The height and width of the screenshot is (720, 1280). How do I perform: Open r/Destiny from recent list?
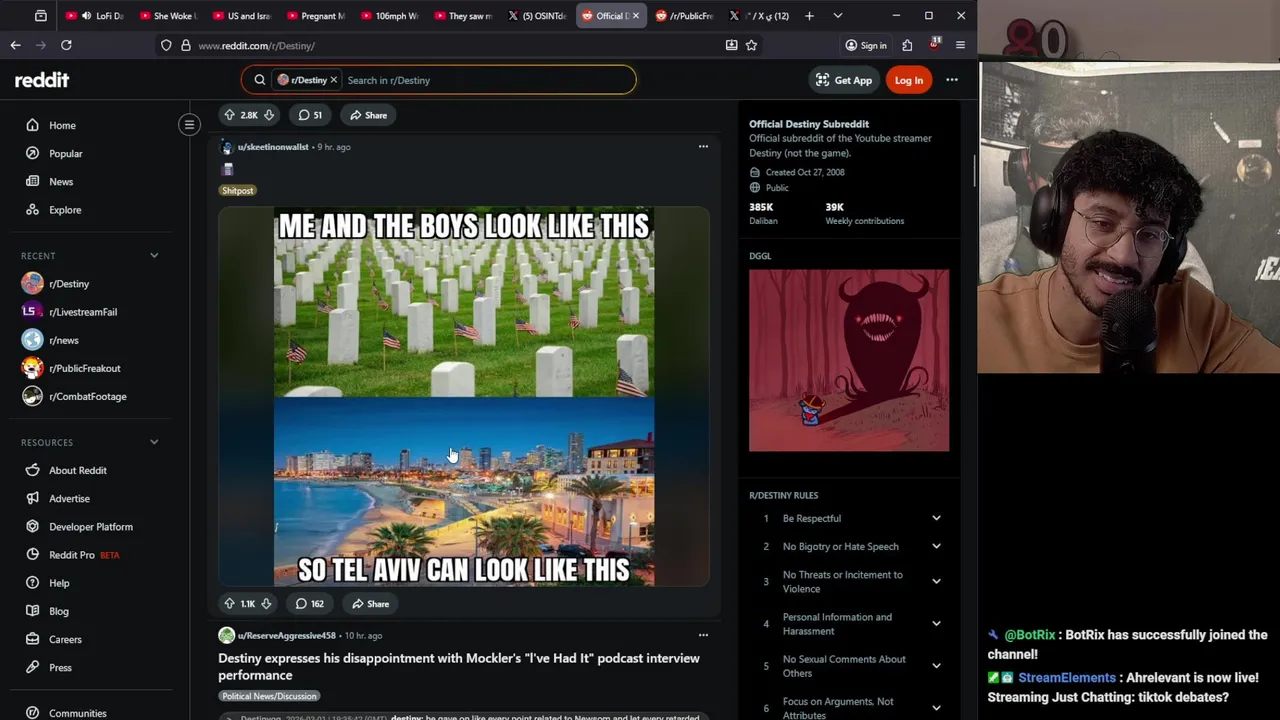[x=69, y=284]
